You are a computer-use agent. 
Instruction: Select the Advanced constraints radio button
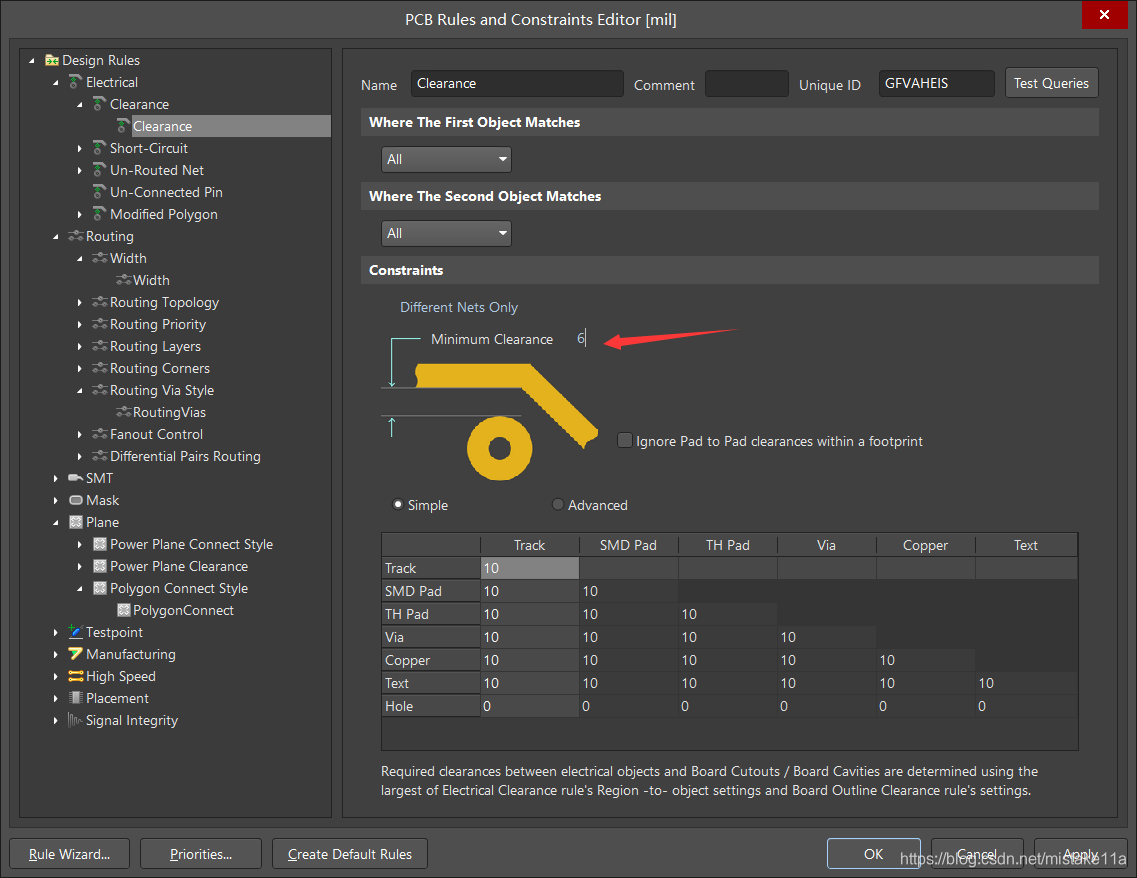point(558,505)
